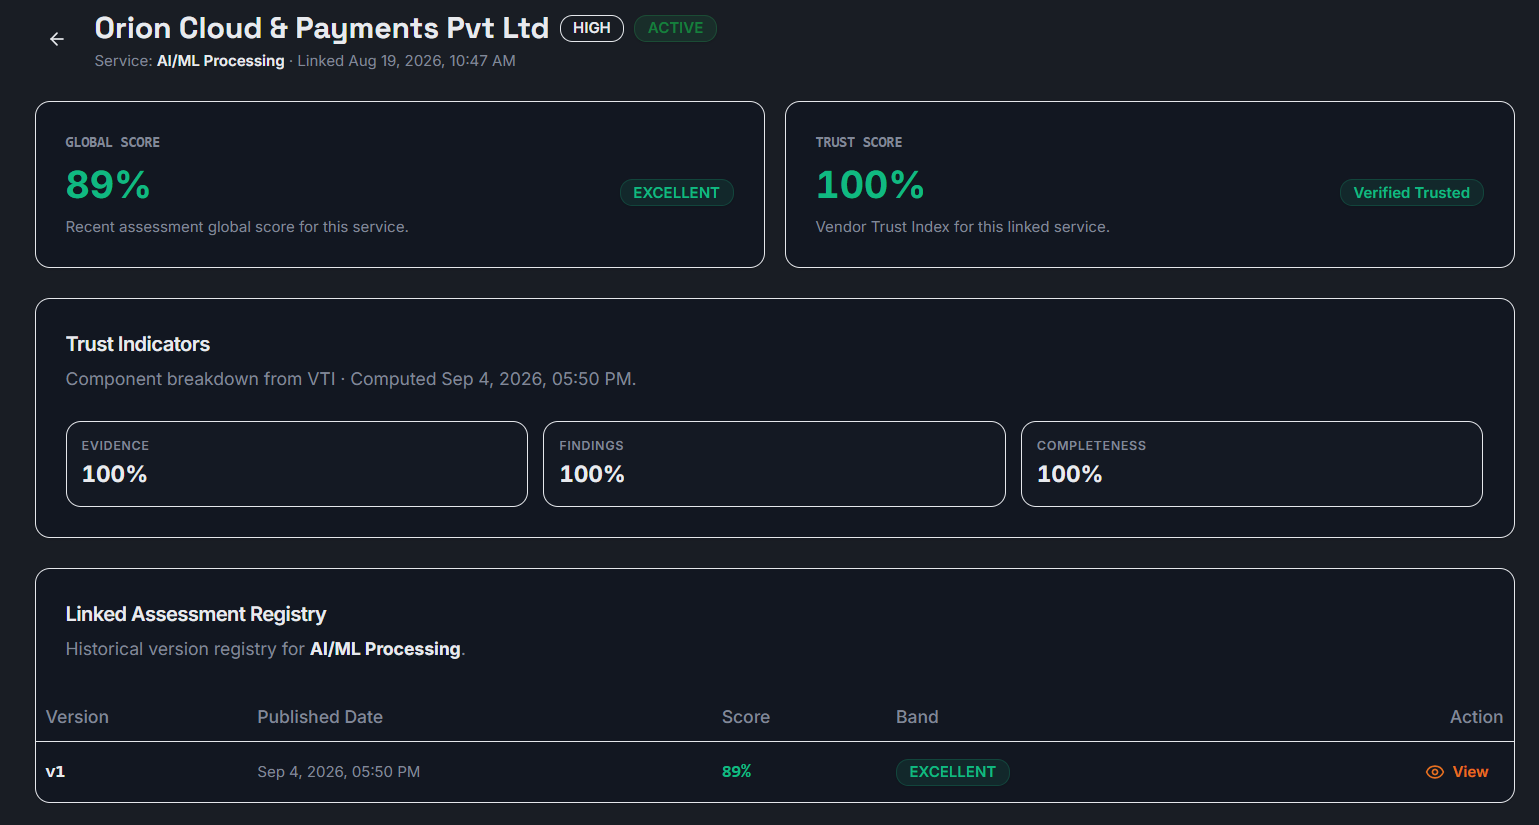This screenshot has width=1539, height=825.
Task: Click the EXCELLENT band badge in v1 row
Action: 953,772
